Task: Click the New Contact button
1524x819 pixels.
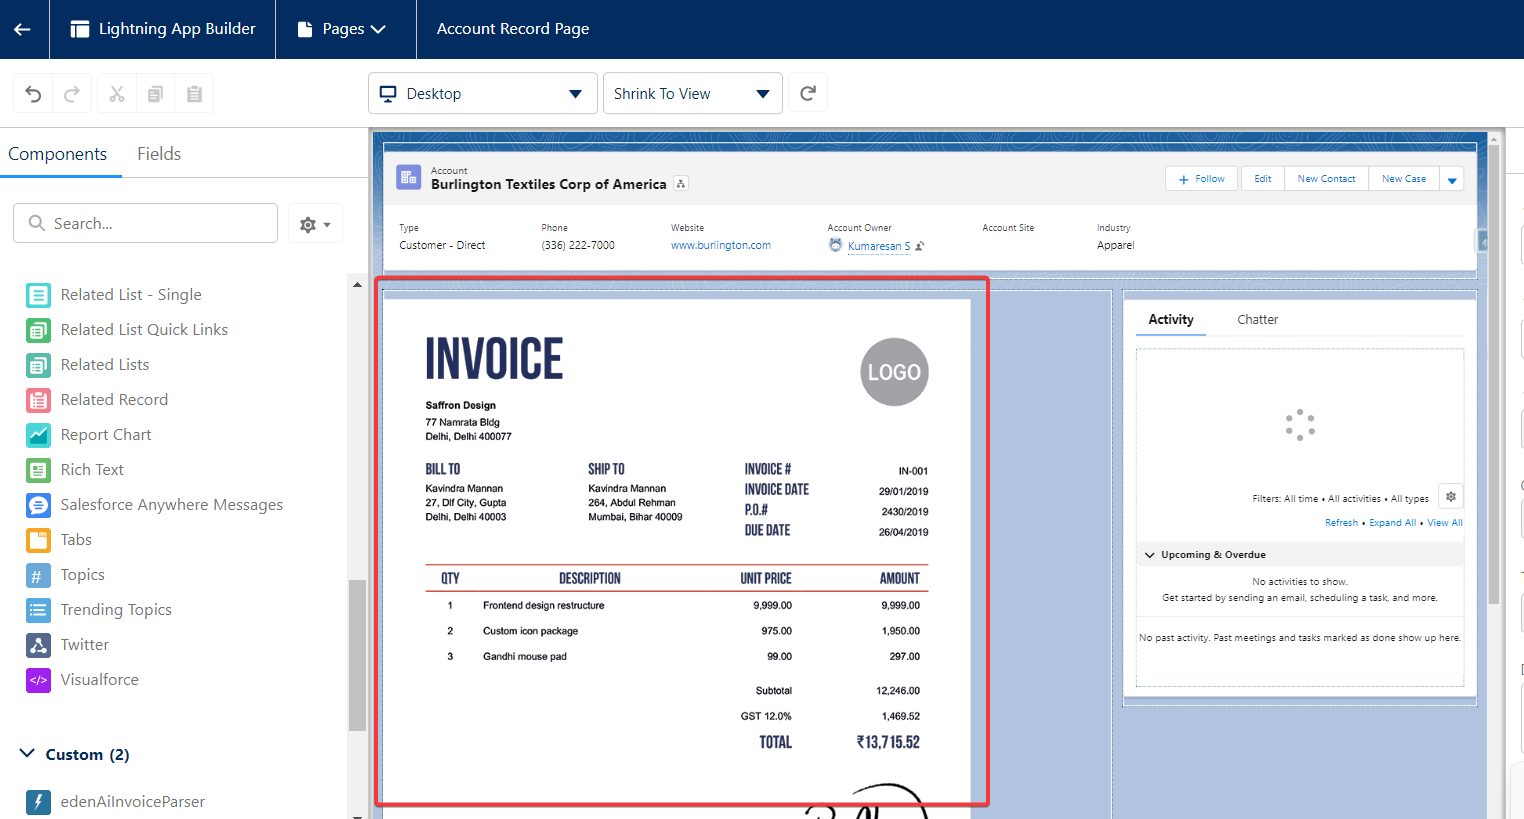Action: [1326, 179]
